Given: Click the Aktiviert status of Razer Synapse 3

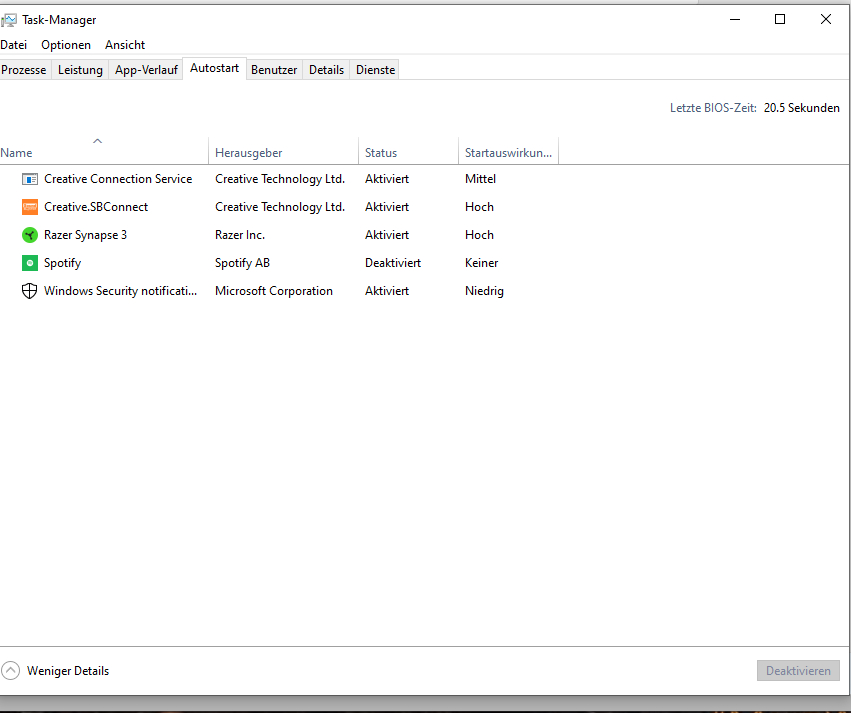Looking at the screenshot, I should [x=387, y=235].
